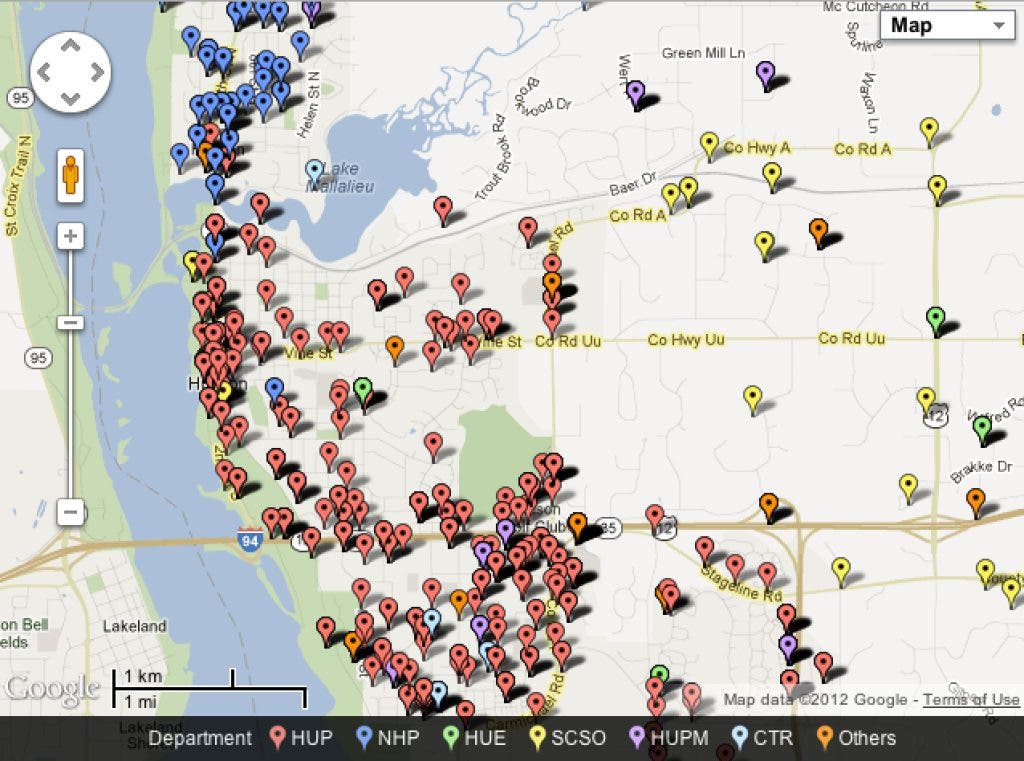Select the orange marker east of Co Rd A yellow markers
The height and width of the screenshot is (761, 1024).
click(x=818, y=231)
